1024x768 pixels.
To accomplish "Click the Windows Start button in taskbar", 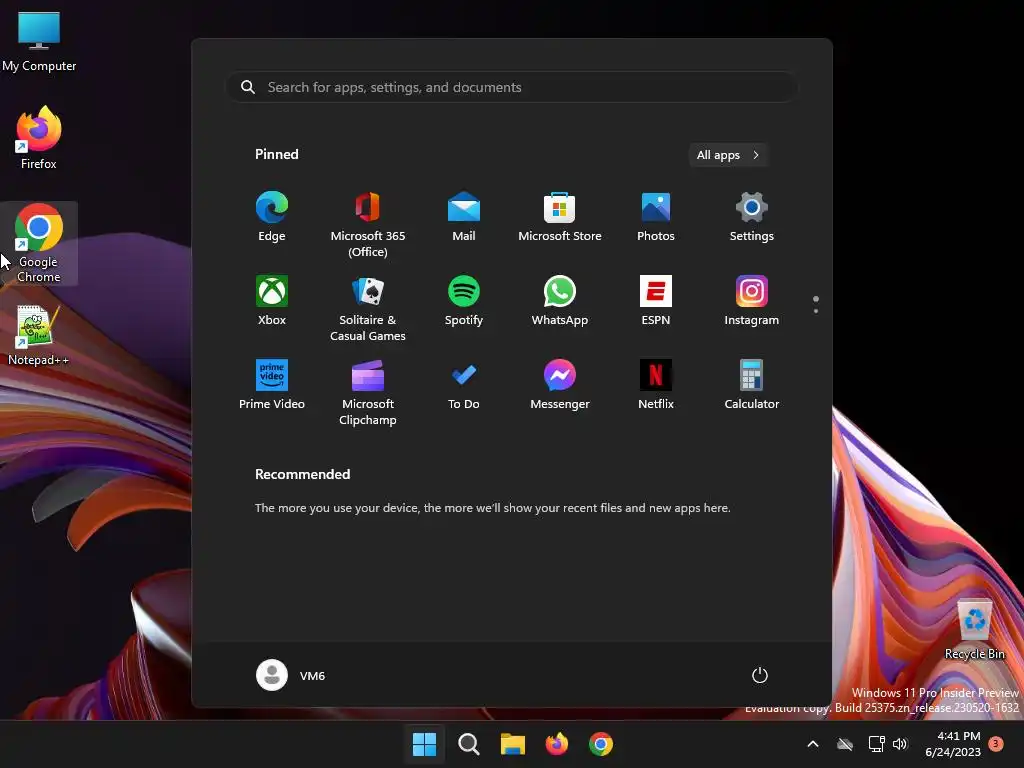I will 424,744.
